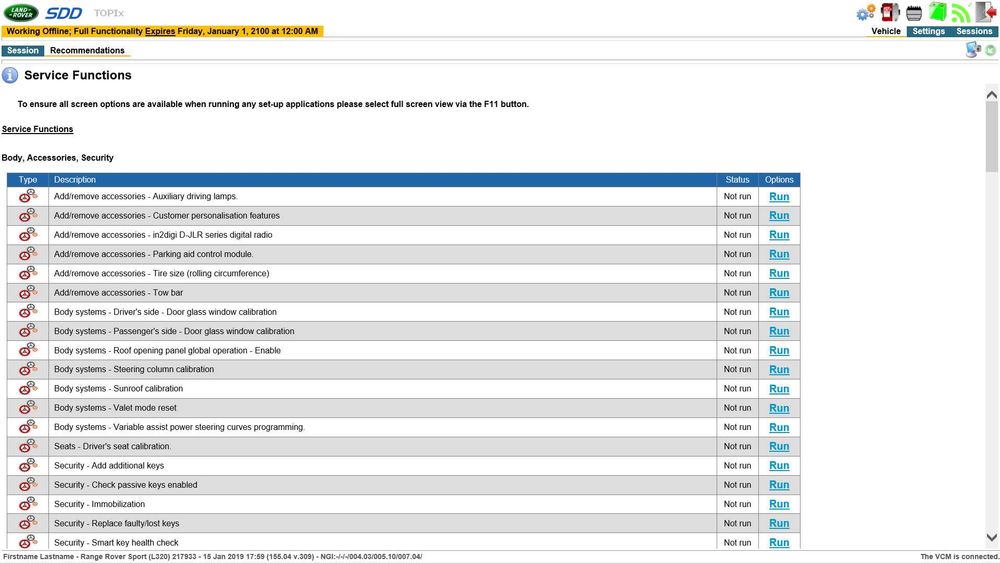
Task: Click the Type column header
Action: [27, 180]
